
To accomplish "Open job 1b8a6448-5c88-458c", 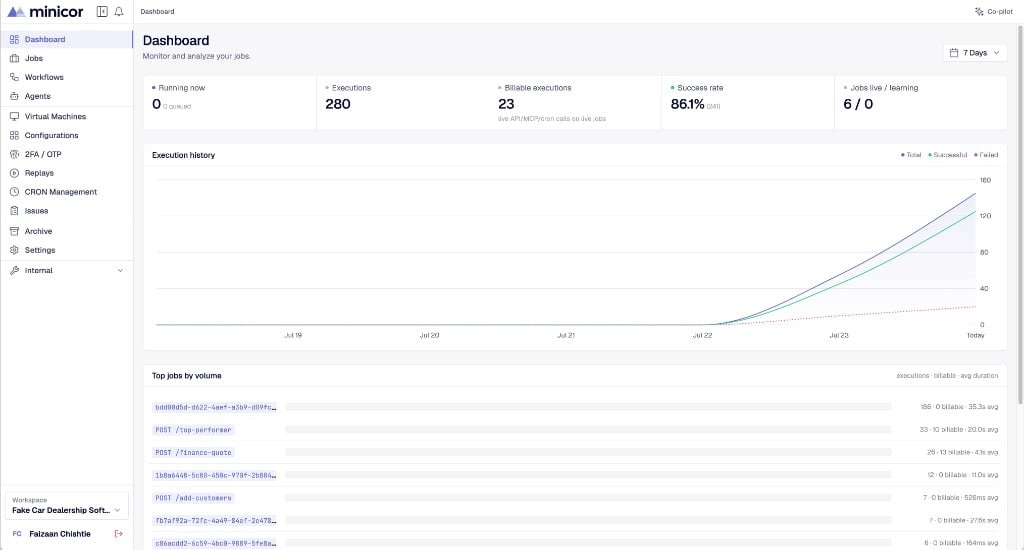I will 216,476.
